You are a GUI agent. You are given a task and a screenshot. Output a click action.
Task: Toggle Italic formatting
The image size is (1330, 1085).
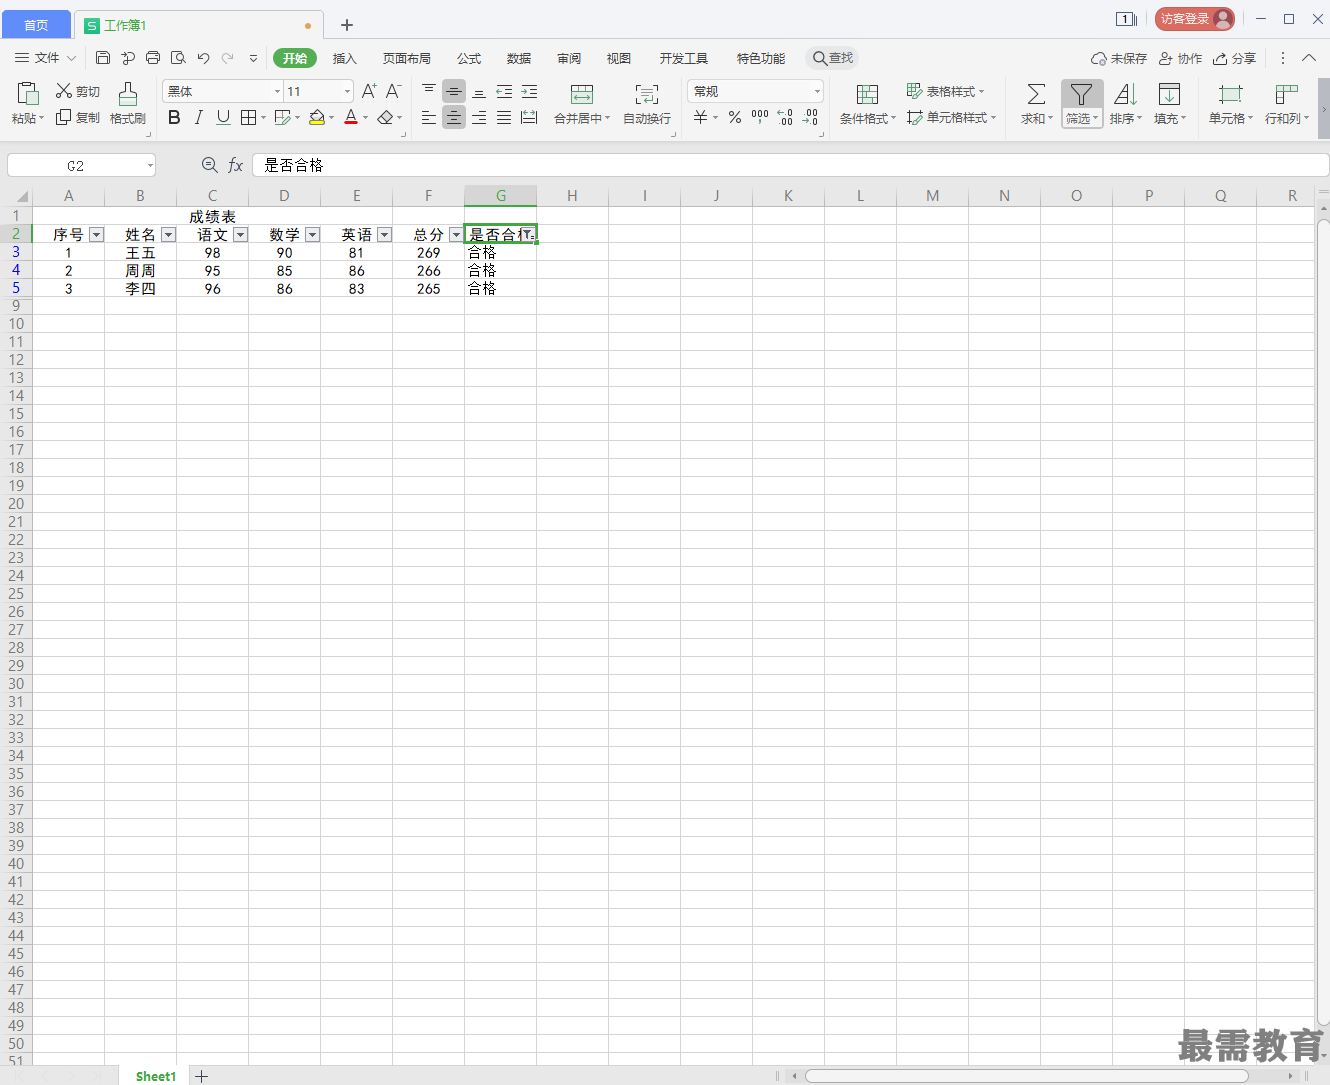coord(198,118)
